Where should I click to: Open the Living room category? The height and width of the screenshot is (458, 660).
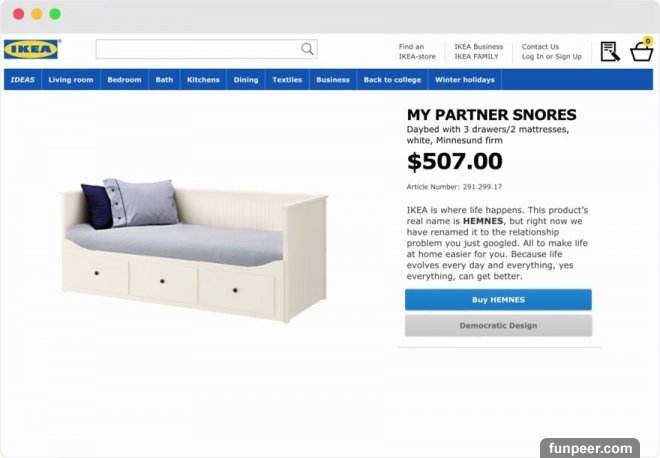tap(71, 80)
